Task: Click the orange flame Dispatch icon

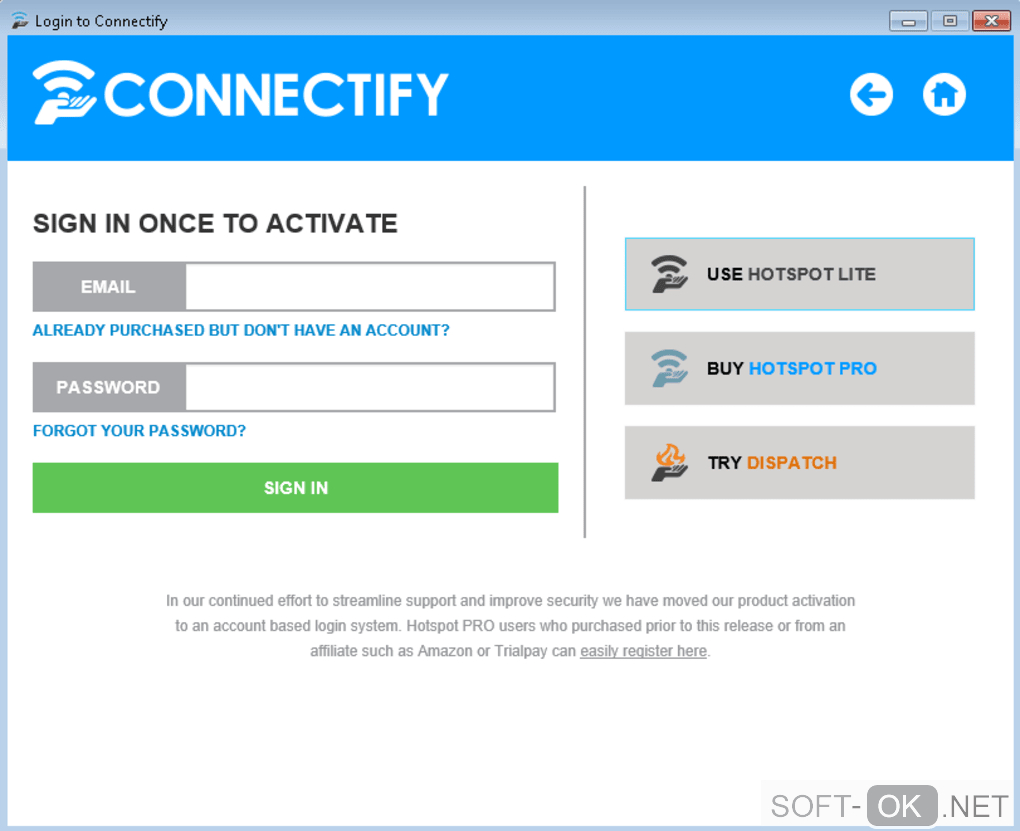Action: click(669, 463)
